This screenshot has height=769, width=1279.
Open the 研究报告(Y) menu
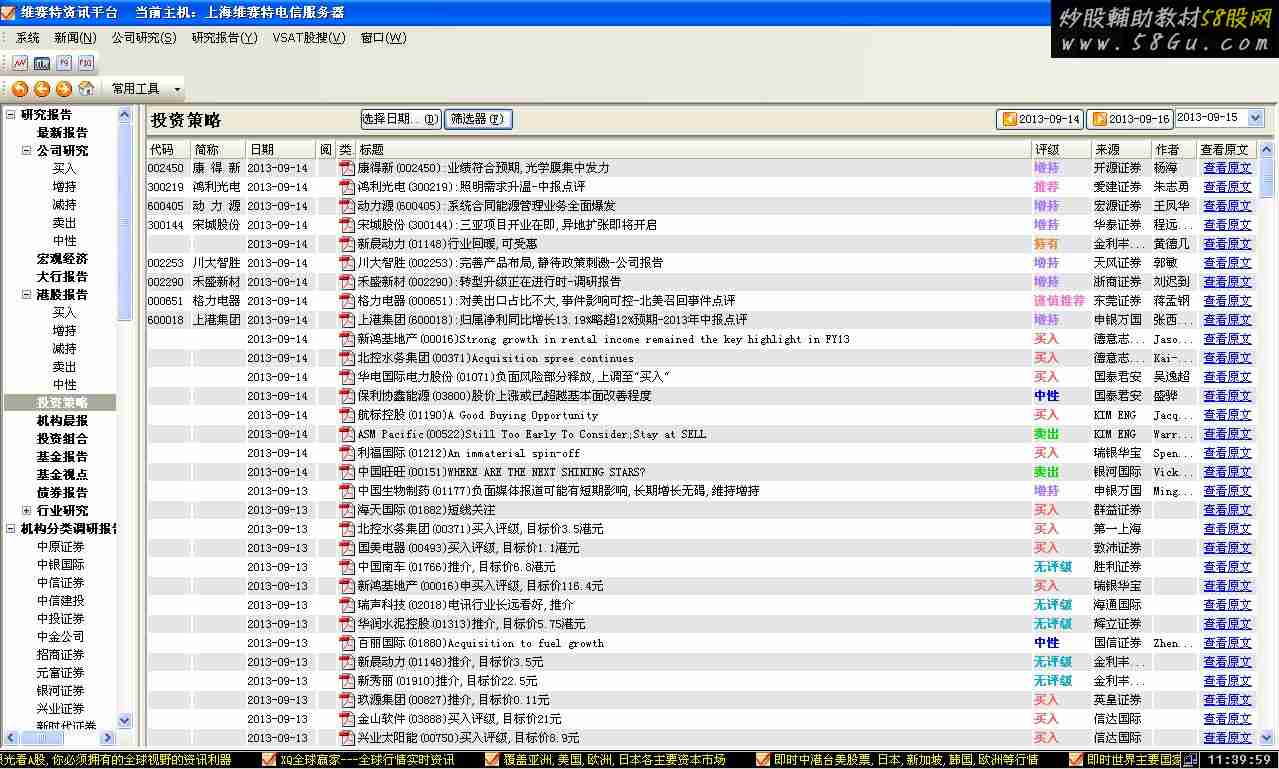point(224,38)
